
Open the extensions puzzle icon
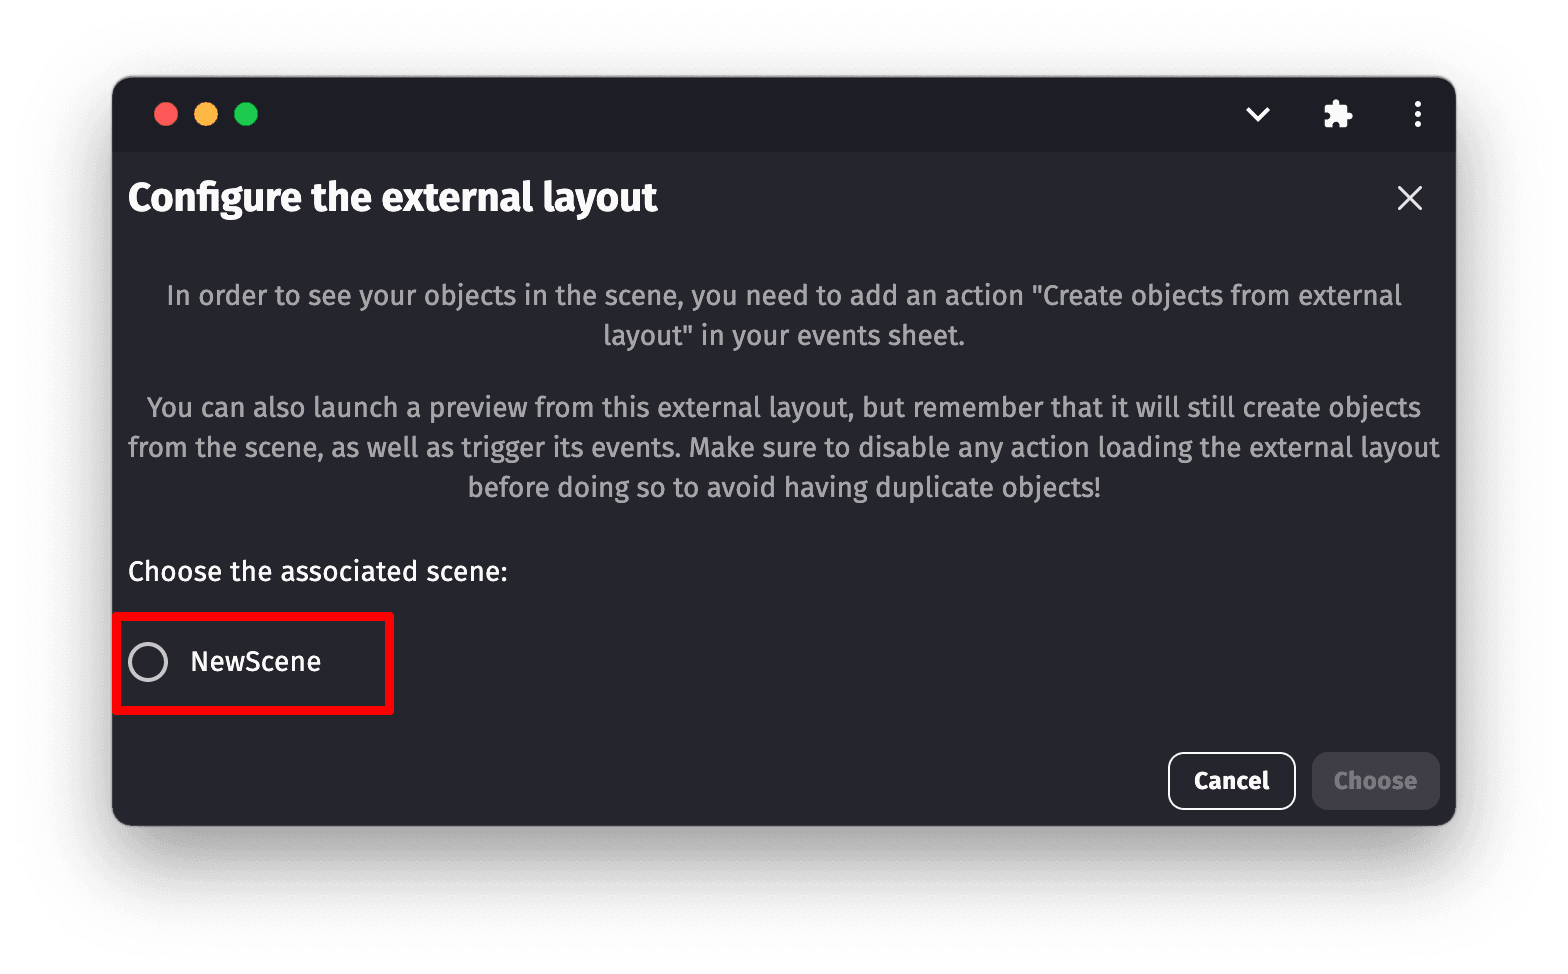click(x=1337, y=114)
